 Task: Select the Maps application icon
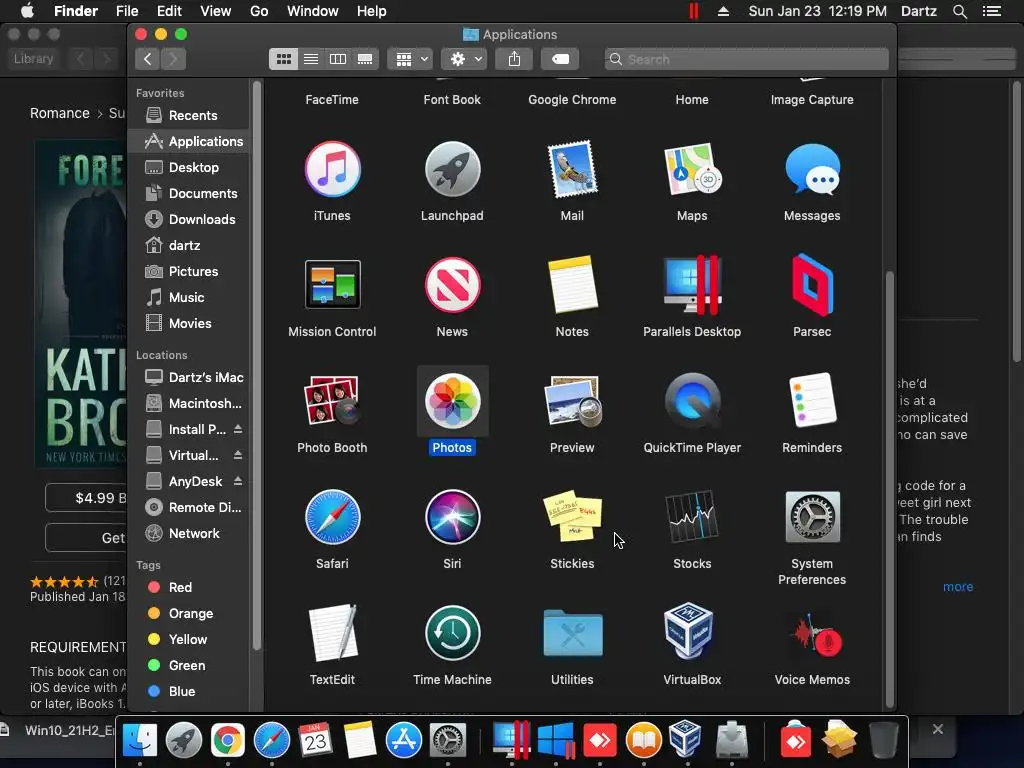pyautogui.click(x=692, y=169)
